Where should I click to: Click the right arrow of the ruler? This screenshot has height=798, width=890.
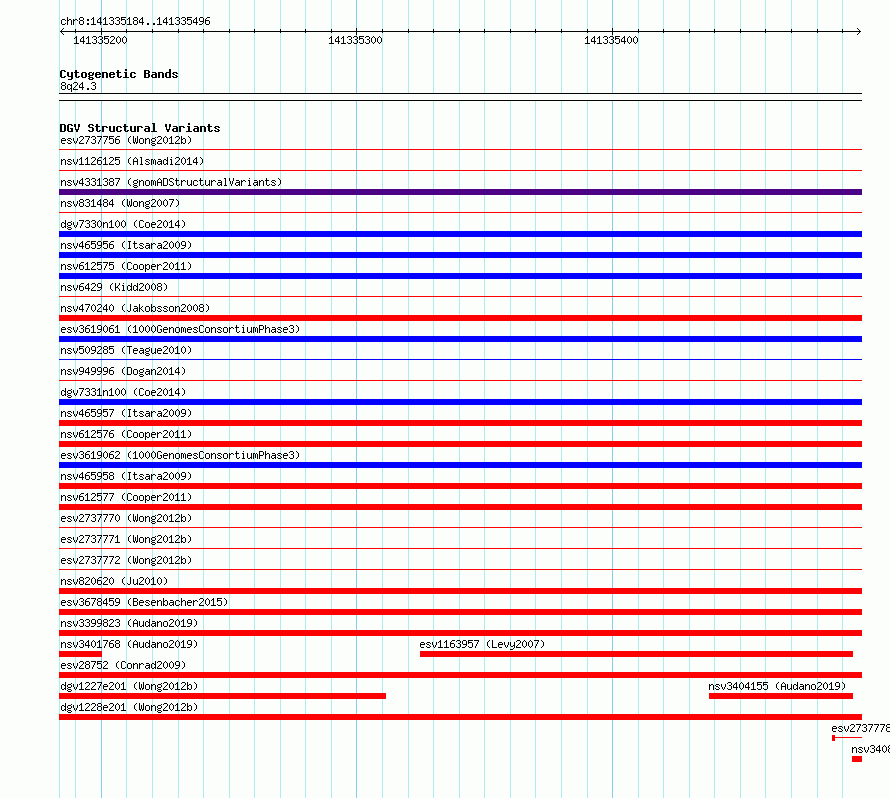click(859, 31)
